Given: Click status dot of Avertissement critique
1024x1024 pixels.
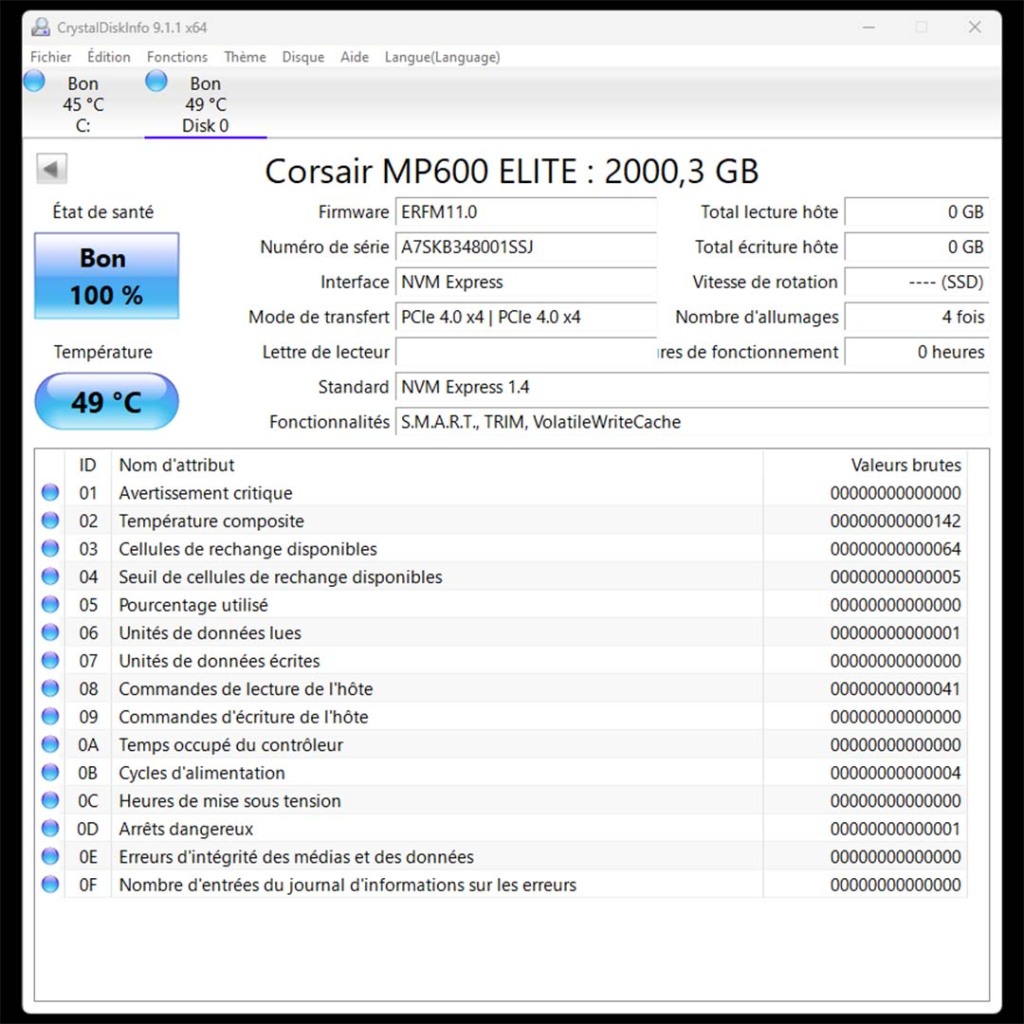Looking at the screenshot, I should coord(50,492).
